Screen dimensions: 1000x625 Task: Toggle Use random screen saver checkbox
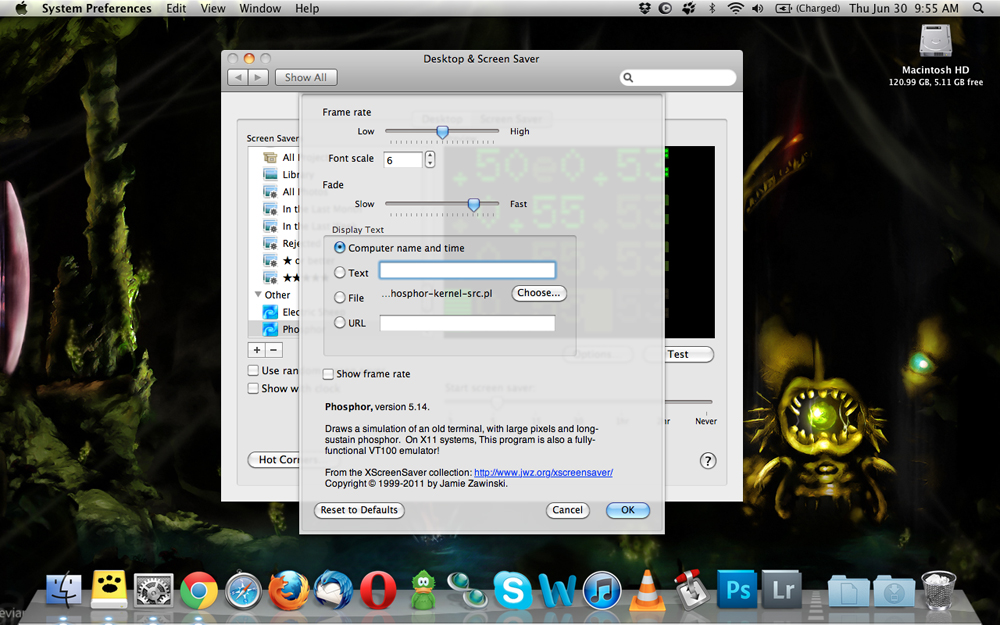click(253, 370)
